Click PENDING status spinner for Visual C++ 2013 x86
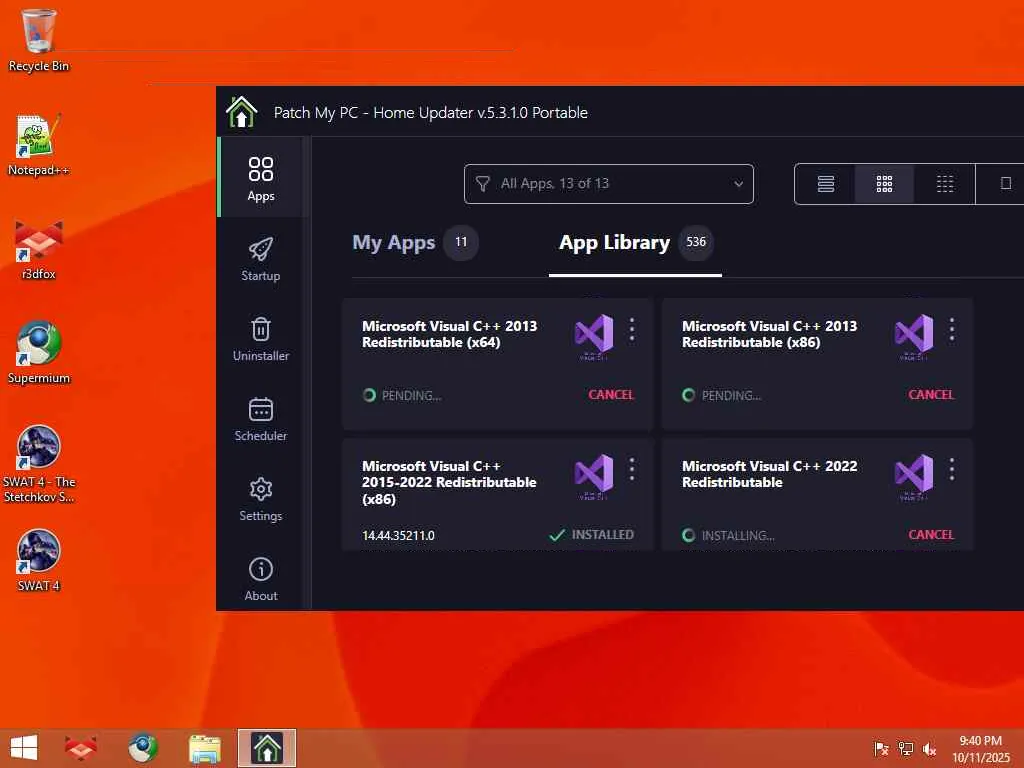This screenshot has width=1024, height=768. (688, 395)
